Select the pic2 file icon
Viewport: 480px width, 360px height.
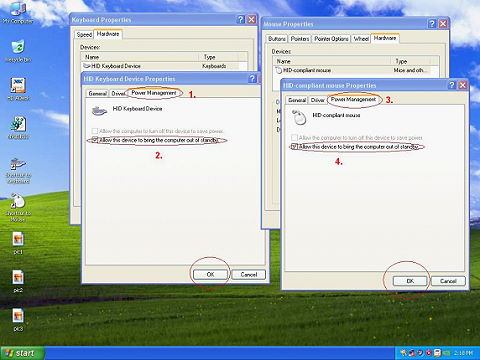pyautogui.click(x=18, y=282)
